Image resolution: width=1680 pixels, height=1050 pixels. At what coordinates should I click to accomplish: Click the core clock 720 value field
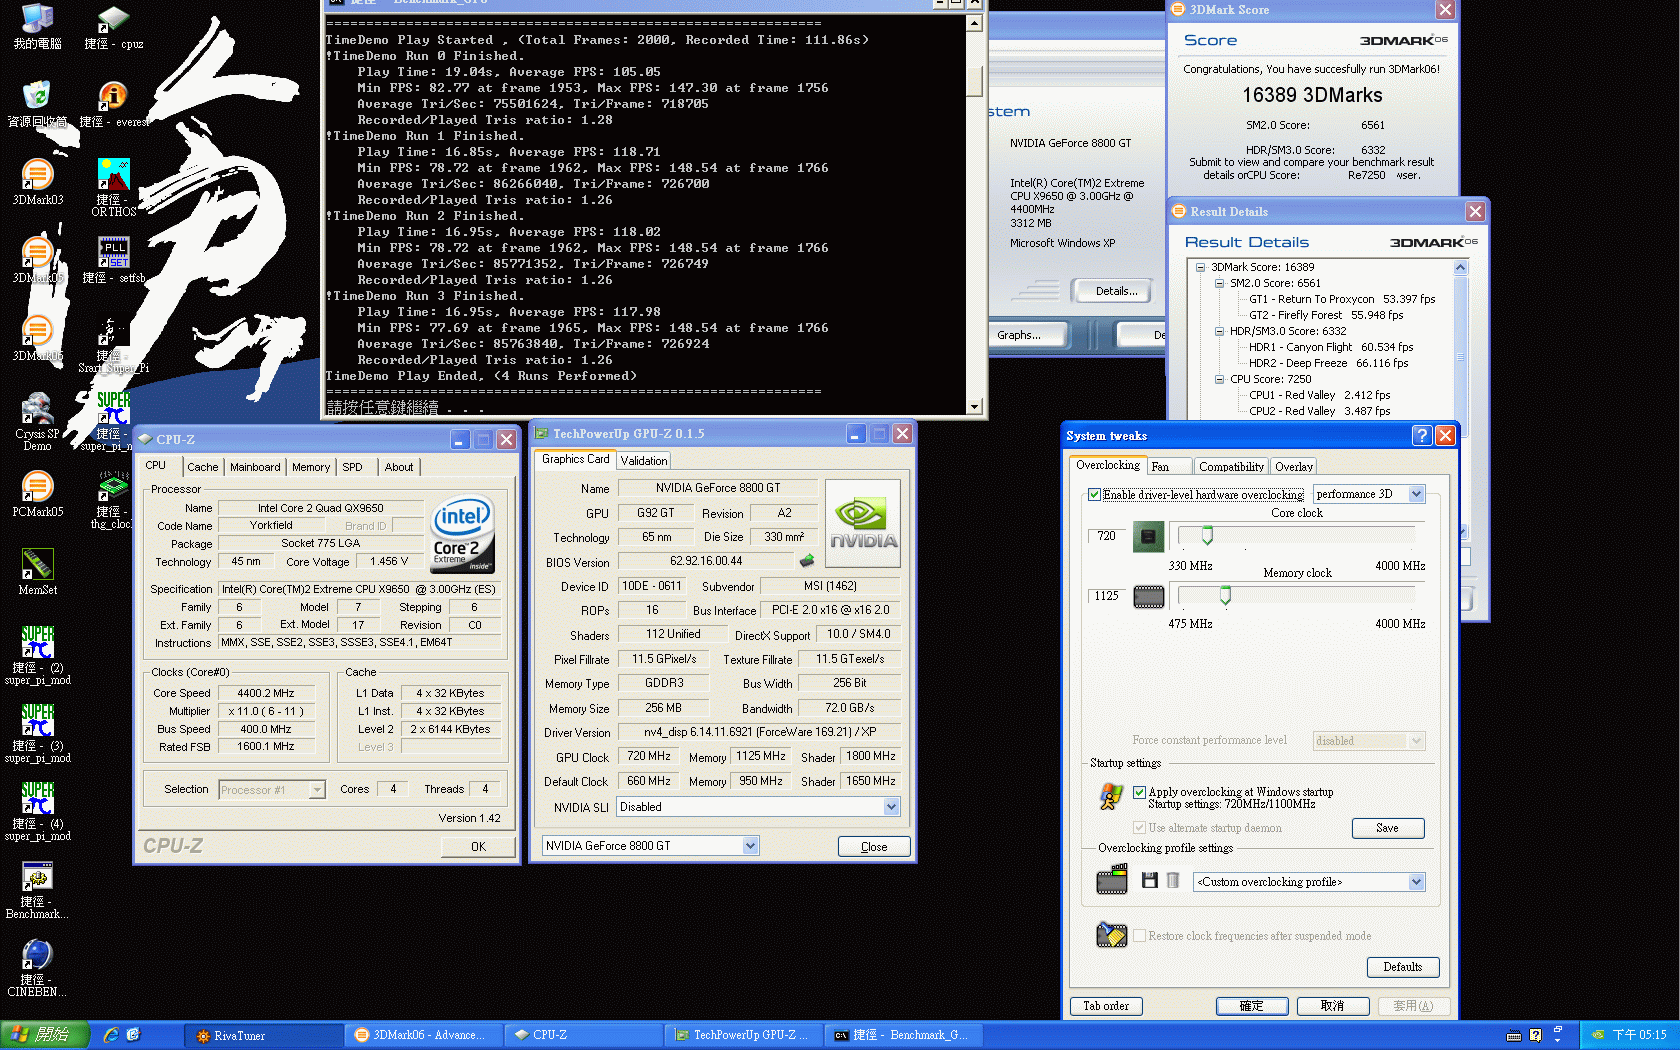[x=1106, y=536]
